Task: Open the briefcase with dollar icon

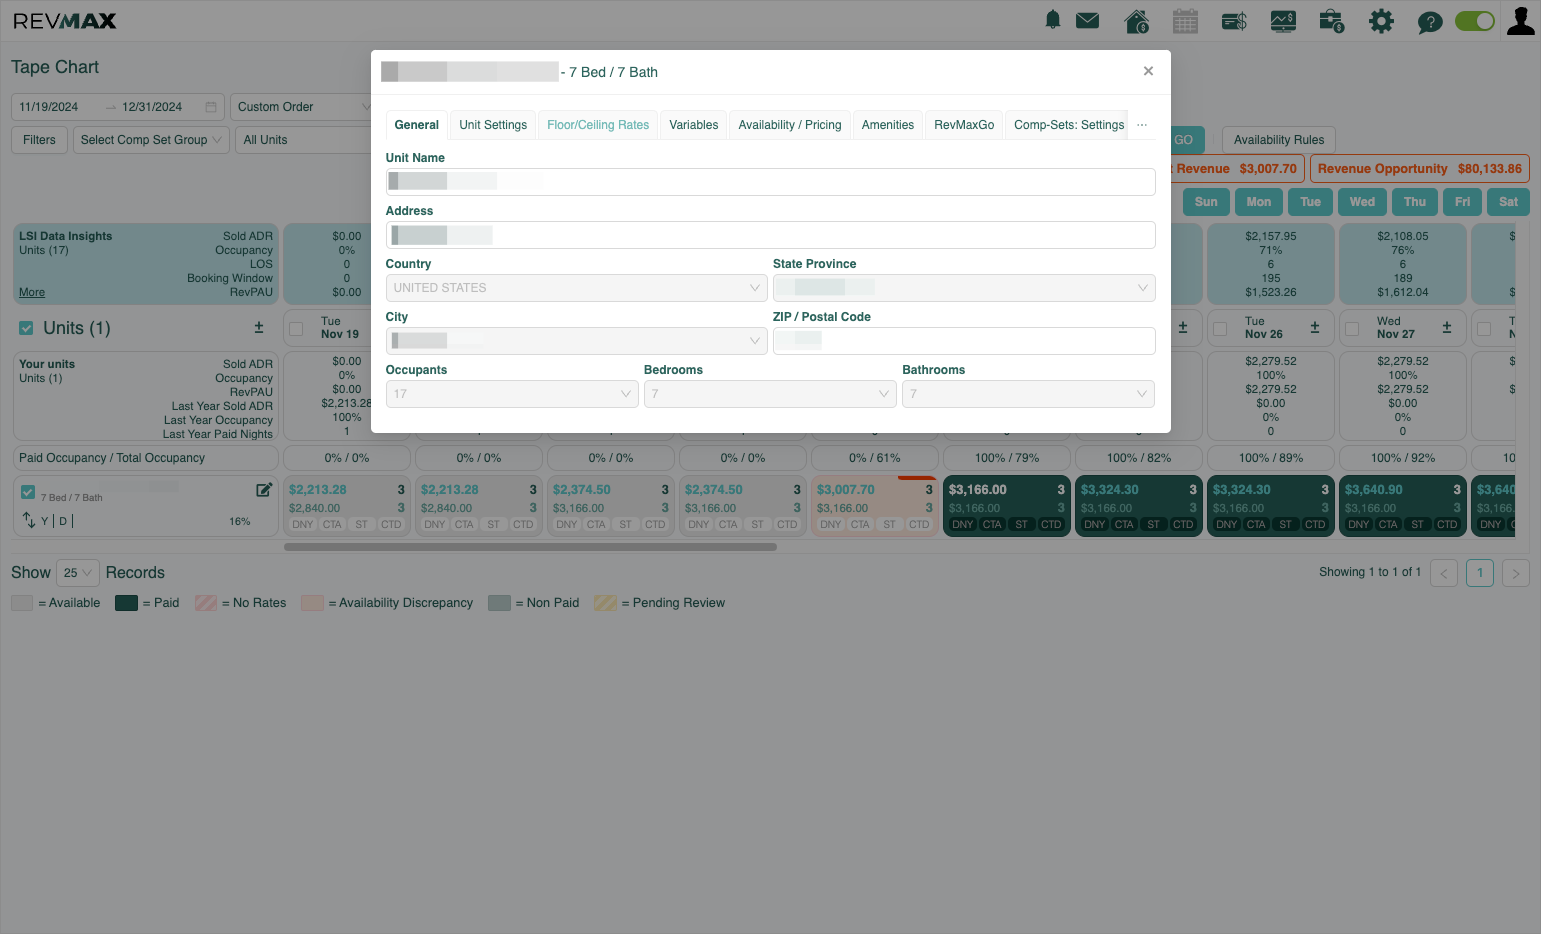Action: (x=1332, y=21)
